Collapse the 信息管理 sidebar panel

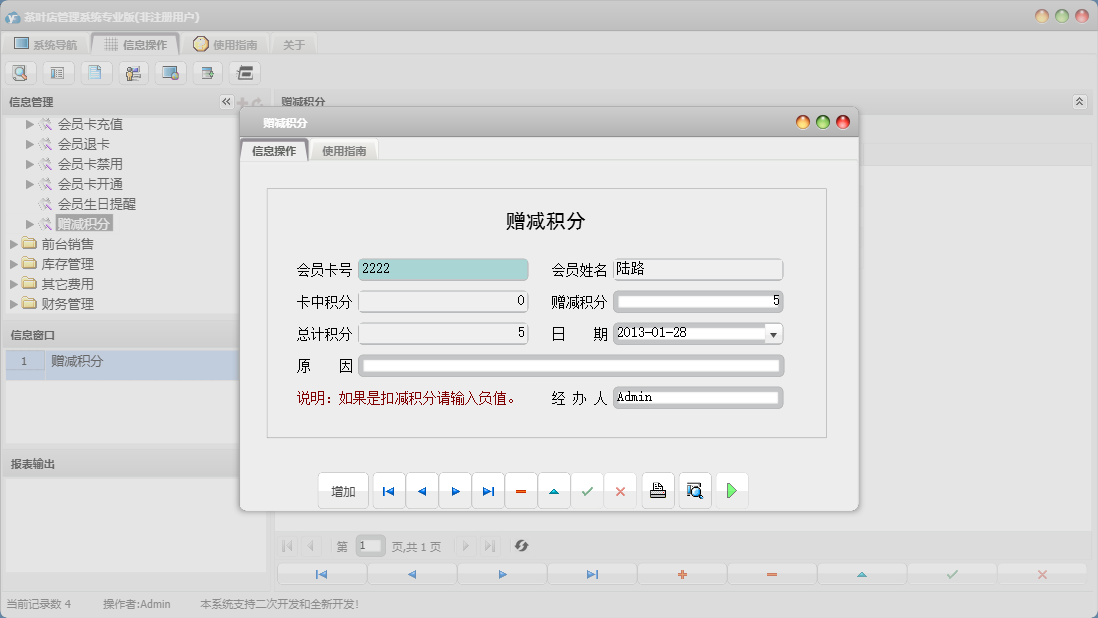tap(226, 101)
